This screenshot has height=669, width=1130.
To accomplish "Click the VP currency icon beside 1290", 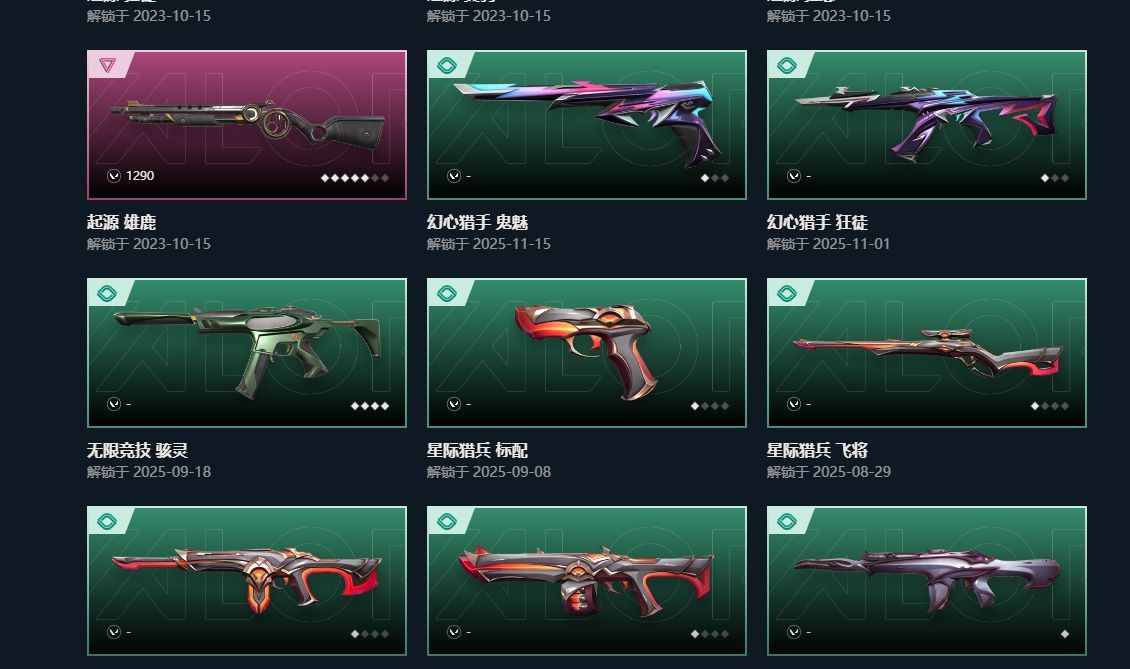I will pyautogui.click(x=114, y=176).
